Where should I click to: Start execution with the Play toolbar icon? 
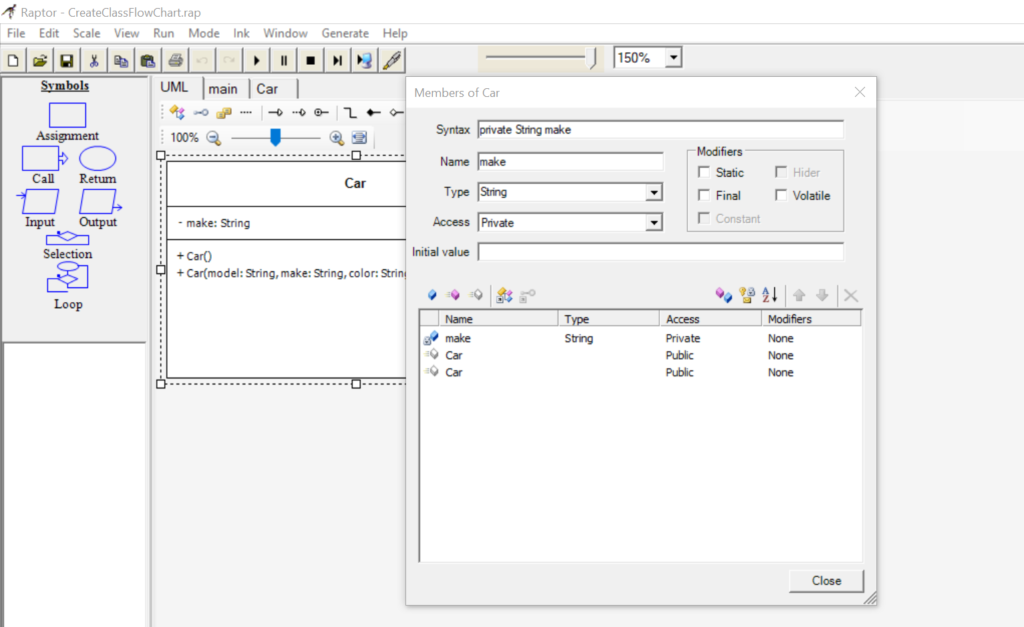coord(256,60)
